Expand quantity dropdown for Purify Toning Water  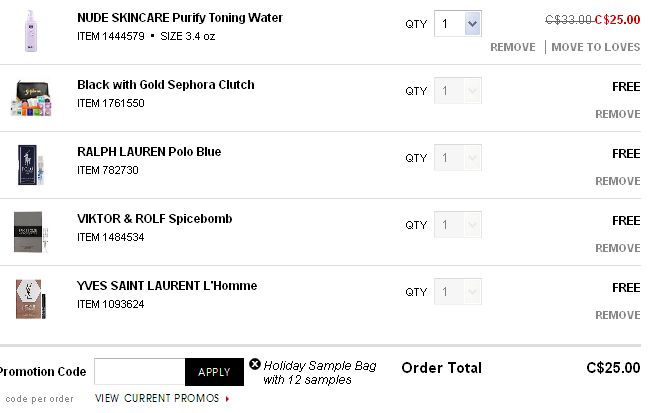click(457, 24)
